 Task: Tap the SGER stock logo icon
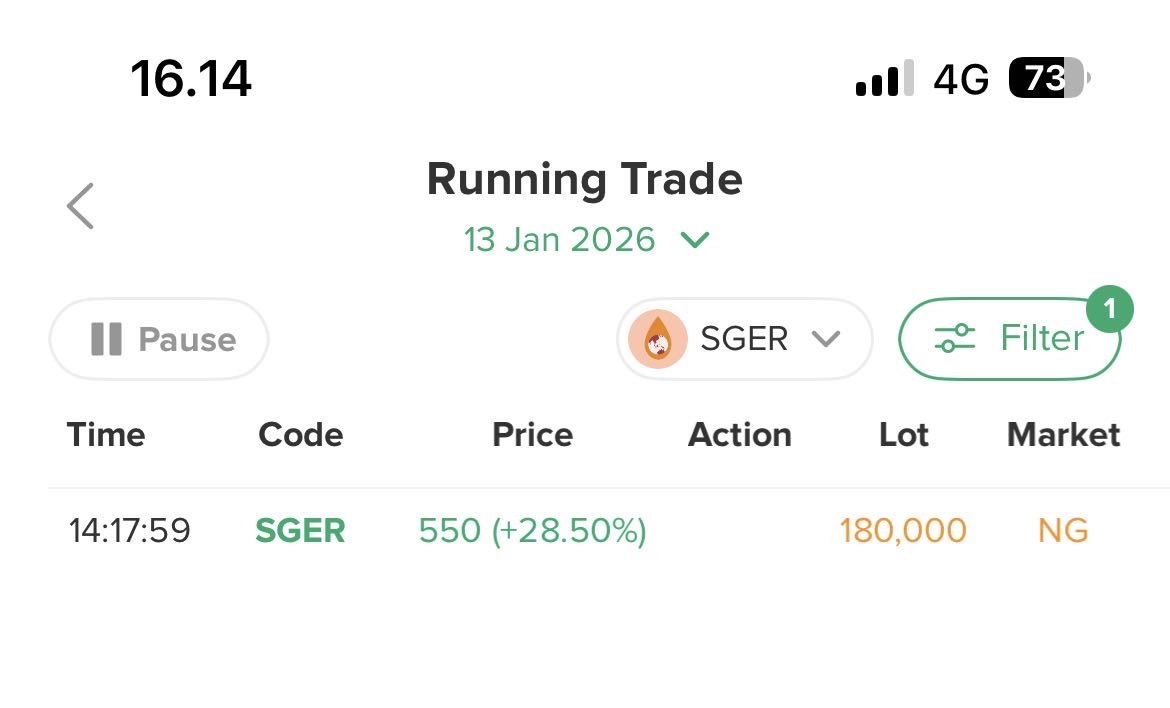coord(658,339)
